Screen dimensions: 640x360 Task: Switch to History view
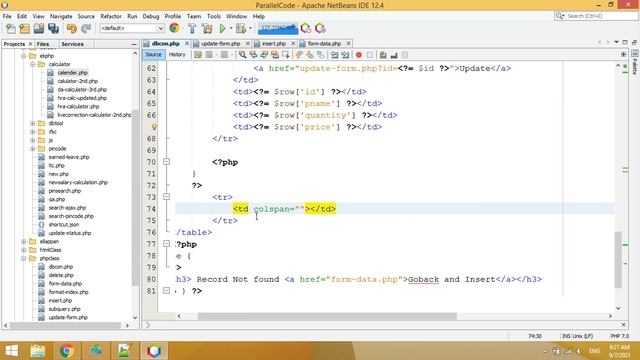click(x=177, y=55)
